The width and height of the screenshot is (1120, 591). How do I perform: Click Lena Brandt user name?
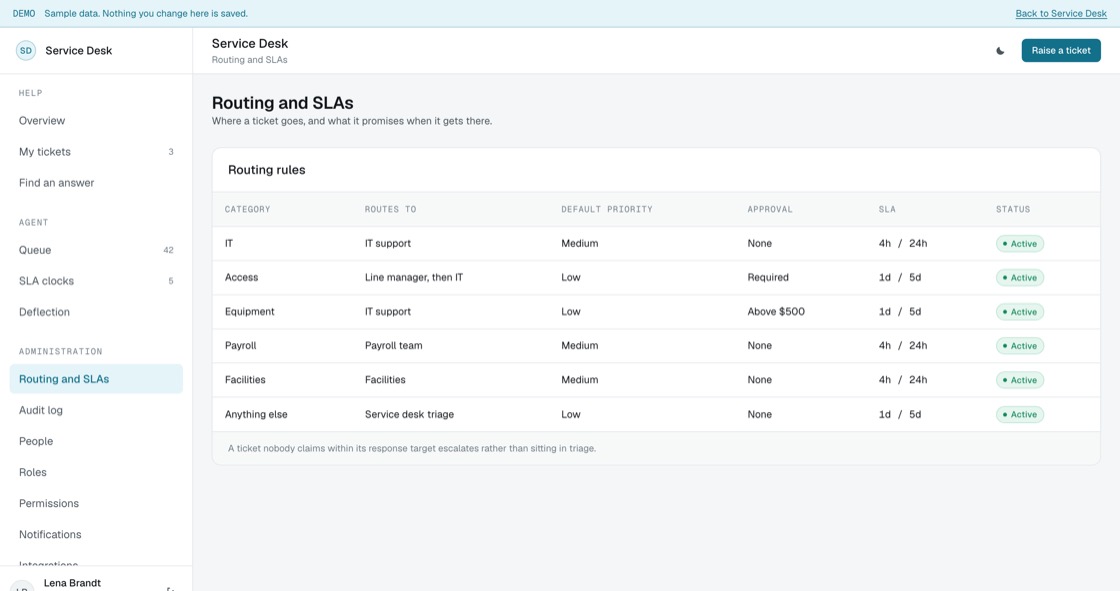[72, 583]
